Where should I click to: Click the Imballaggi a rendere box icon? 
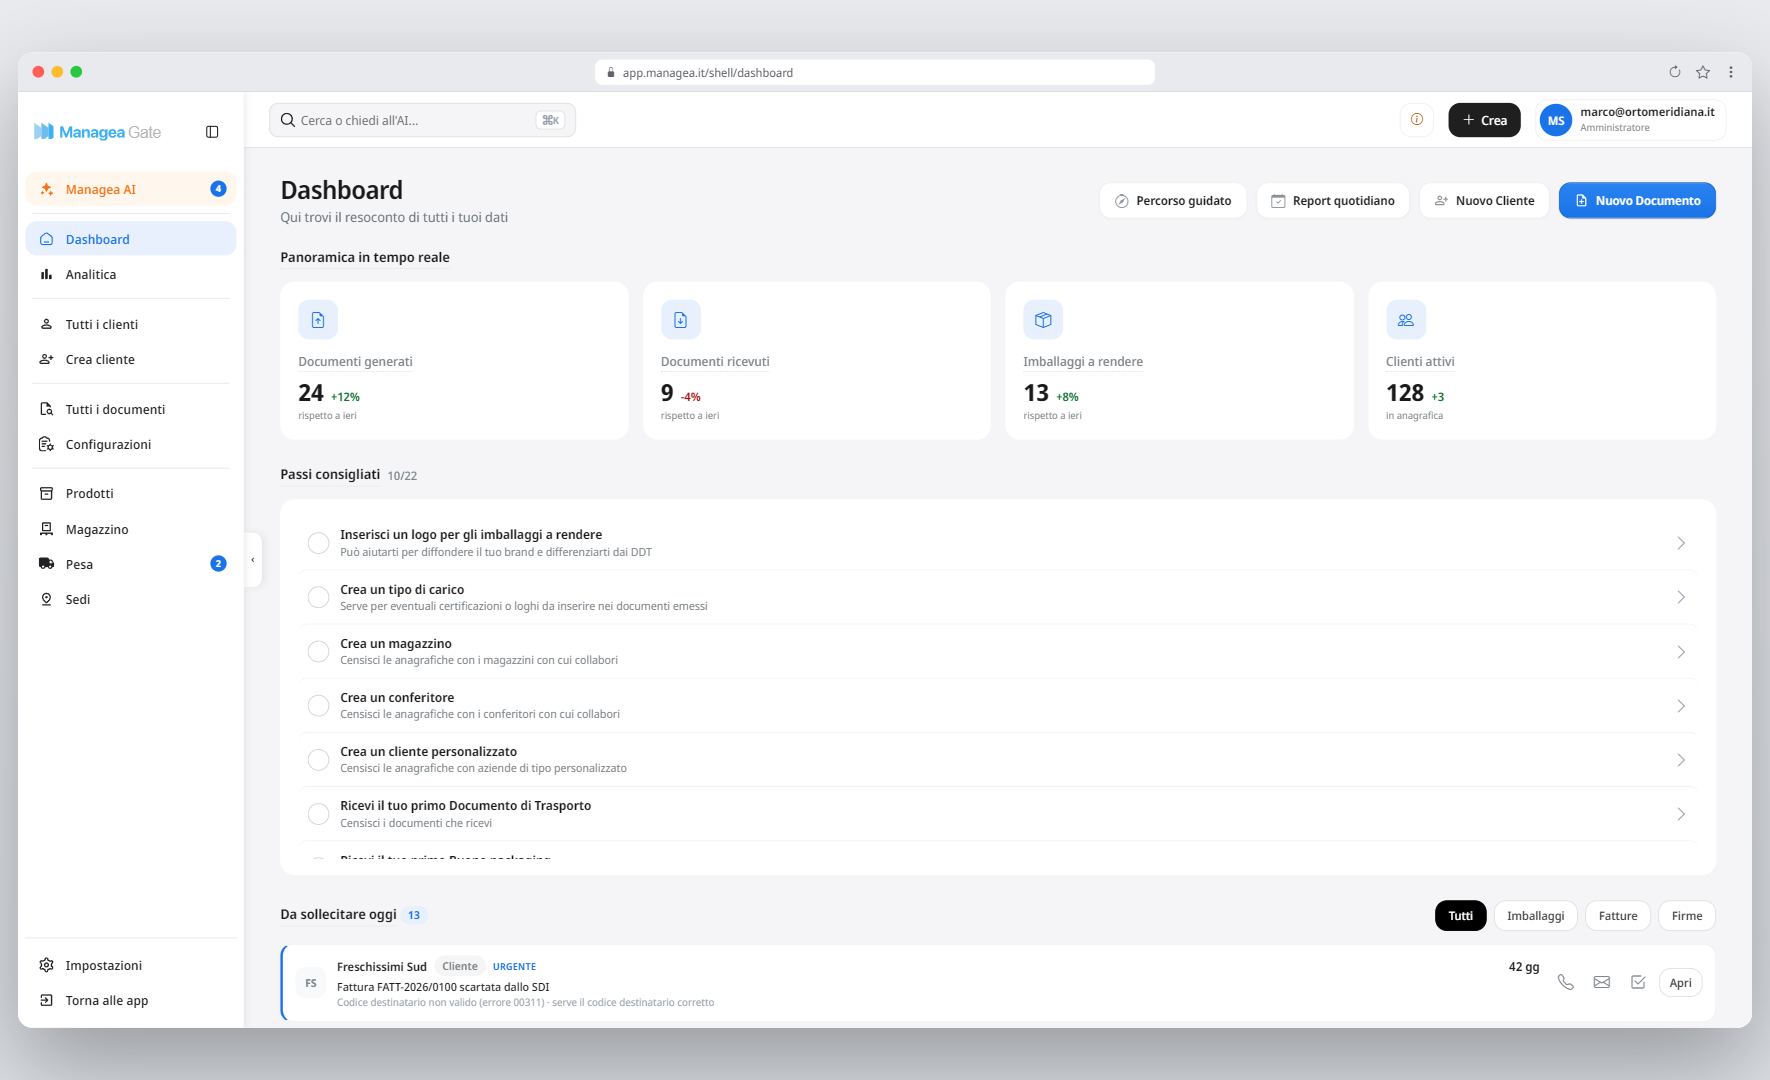pos(1043,320)
